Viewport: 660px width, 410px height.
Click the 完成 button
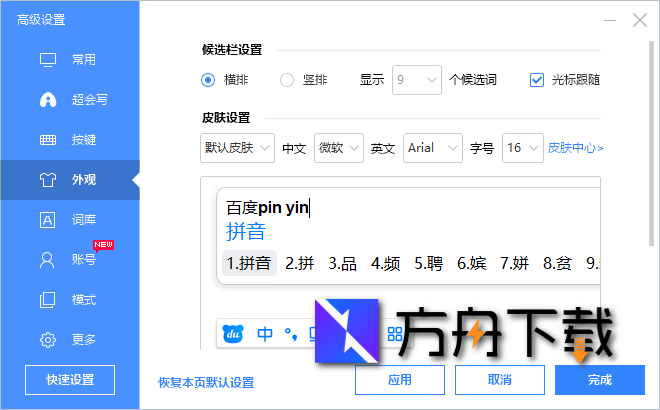tap(600, 380)
